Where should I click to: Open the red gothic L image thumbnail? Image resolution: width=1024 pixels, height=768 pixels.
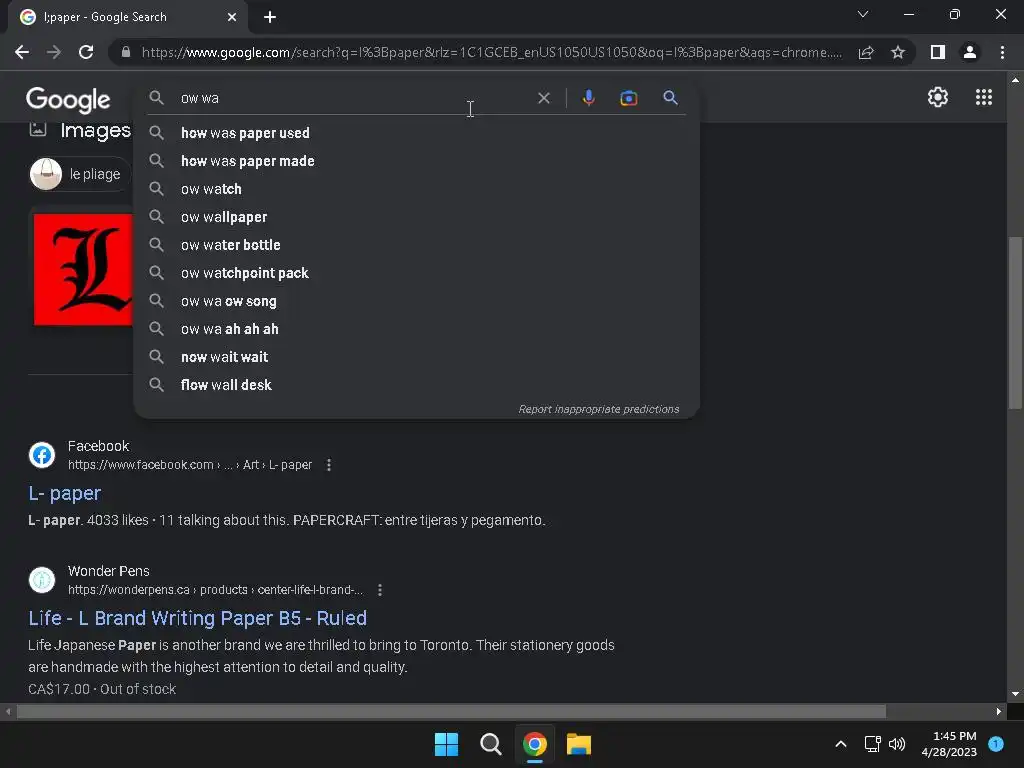tap(83, 269)
